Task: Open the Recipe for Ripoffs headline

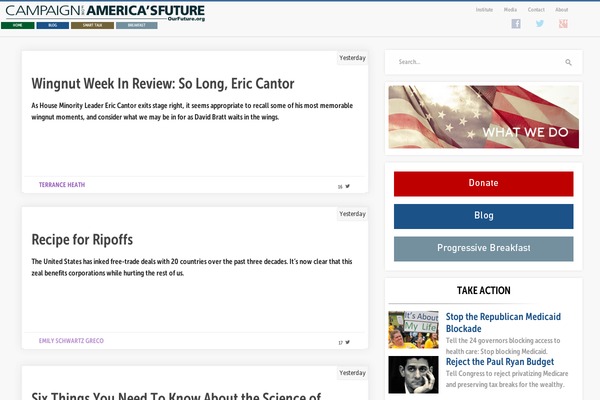Action: 82,240
